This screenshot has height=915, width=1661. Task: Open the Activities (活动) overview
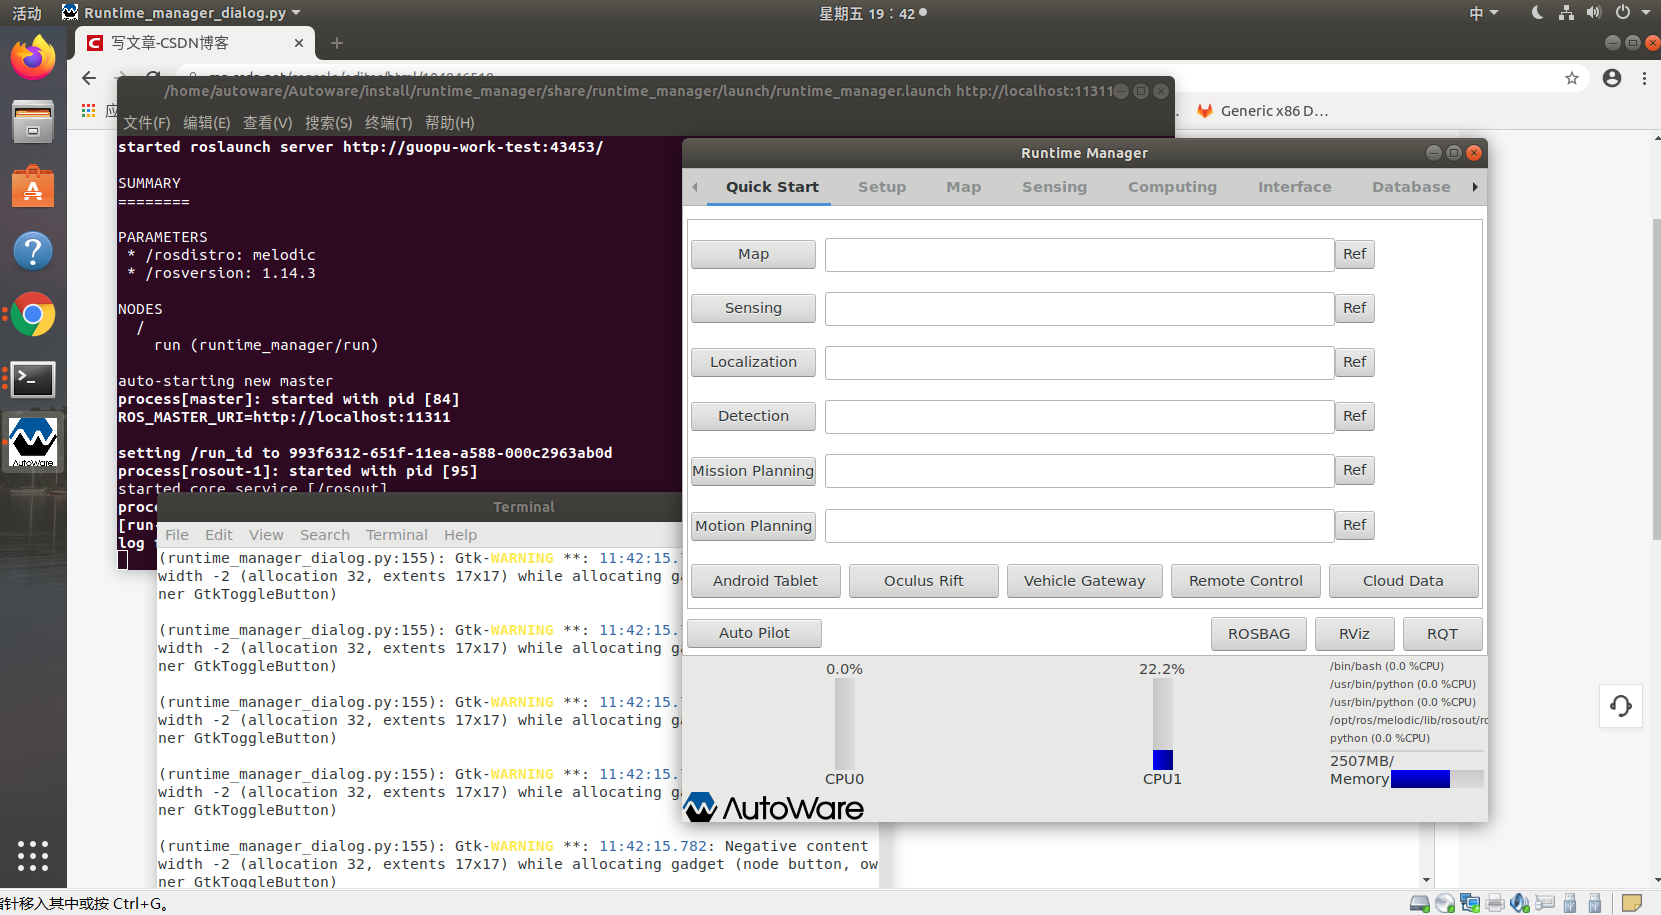click(x=27, y=13)
